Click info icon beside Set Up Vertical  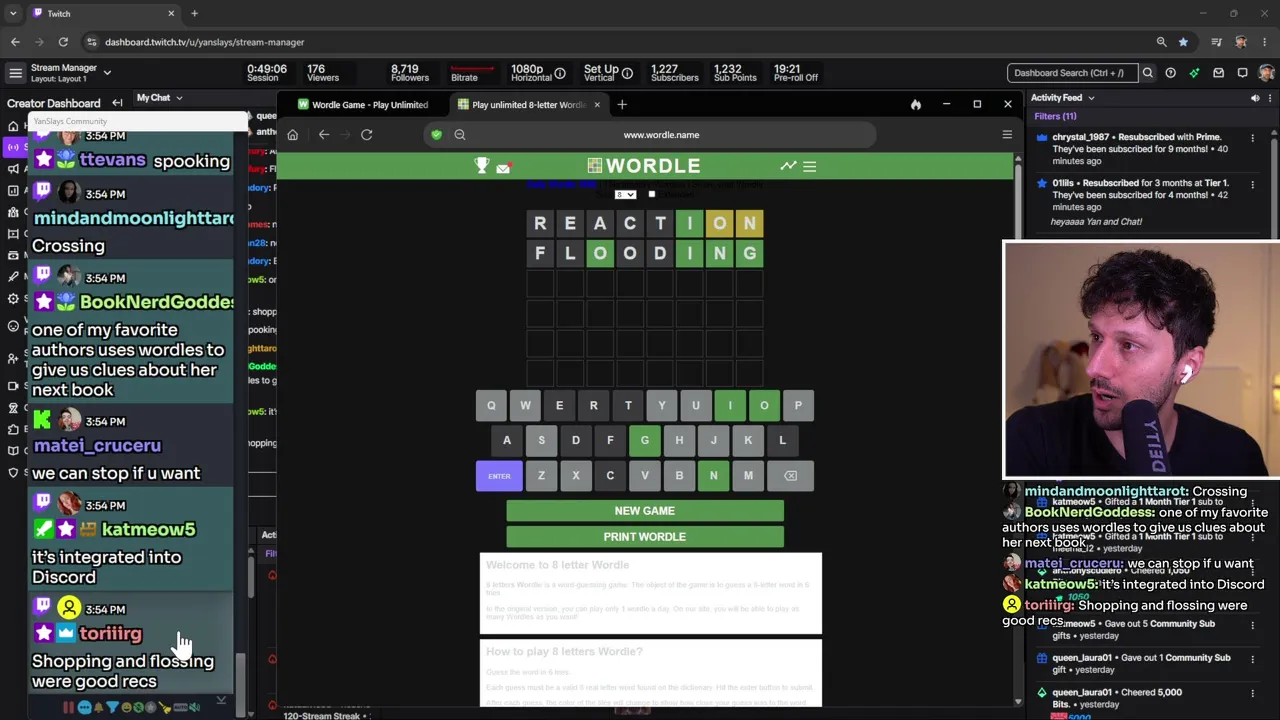click(627, 73)
